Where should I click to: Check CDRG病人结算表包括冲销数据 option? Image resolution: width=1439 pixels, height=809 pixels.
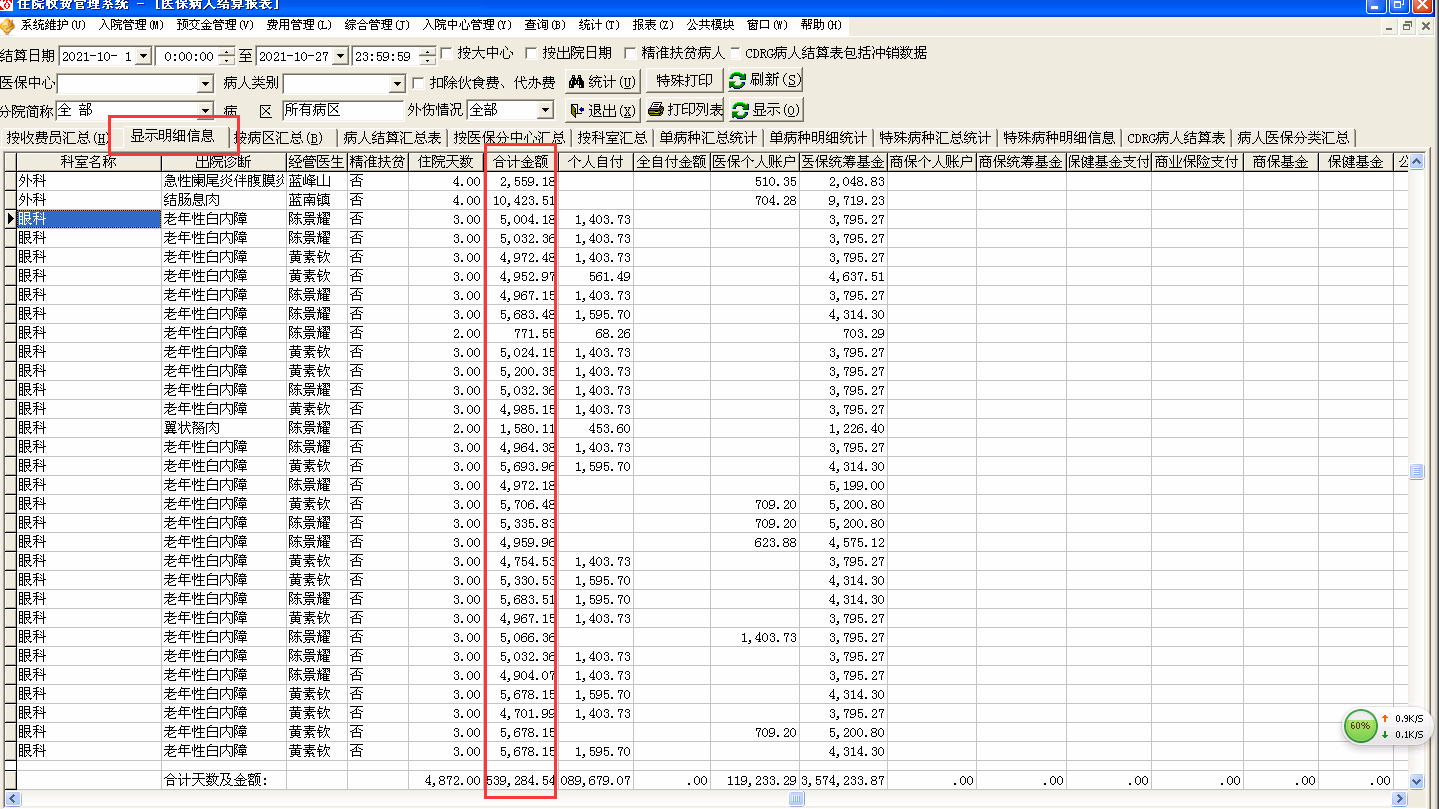(735, 53)
